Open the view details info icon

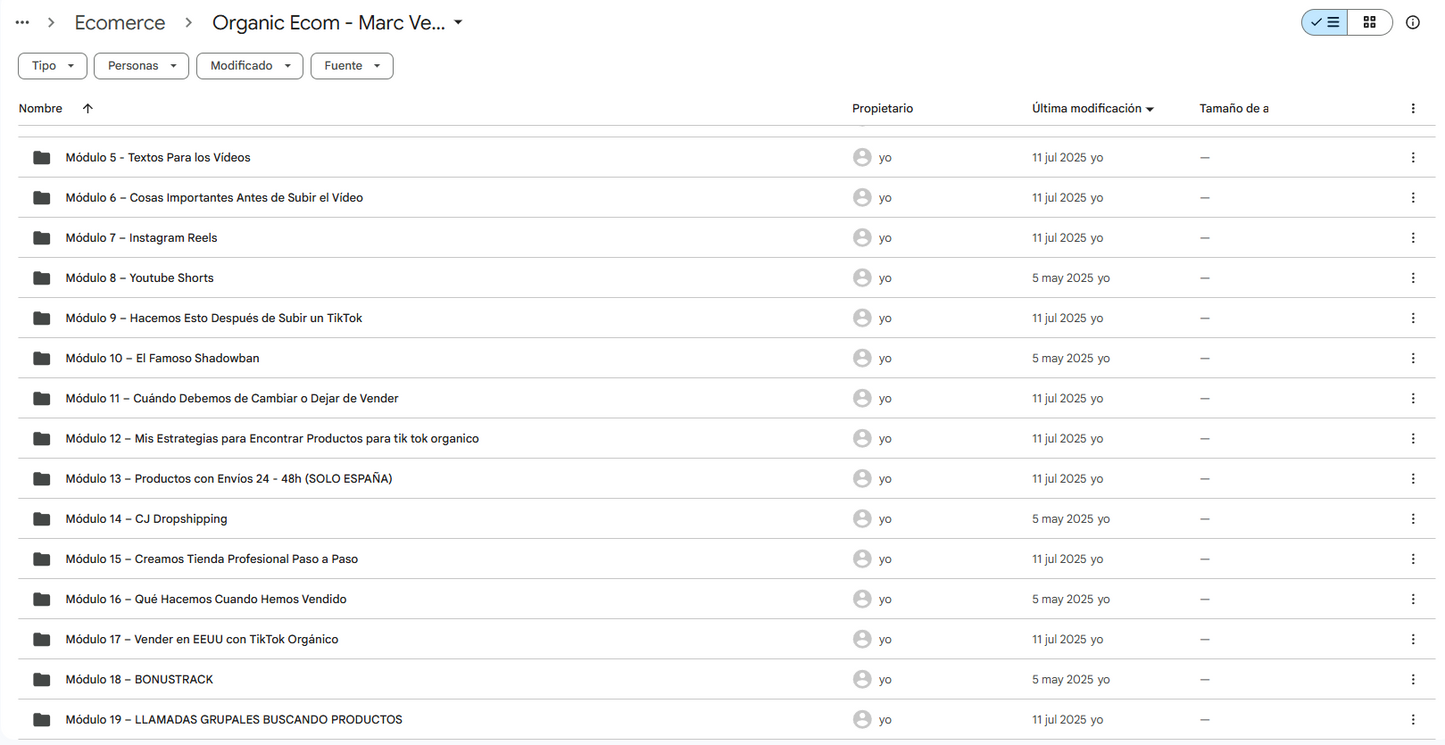[x=1413, y=22]
